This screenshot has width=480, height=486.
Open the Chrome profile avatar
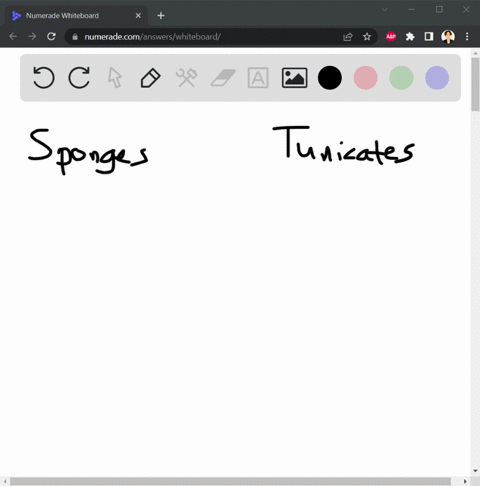point(448,37)
